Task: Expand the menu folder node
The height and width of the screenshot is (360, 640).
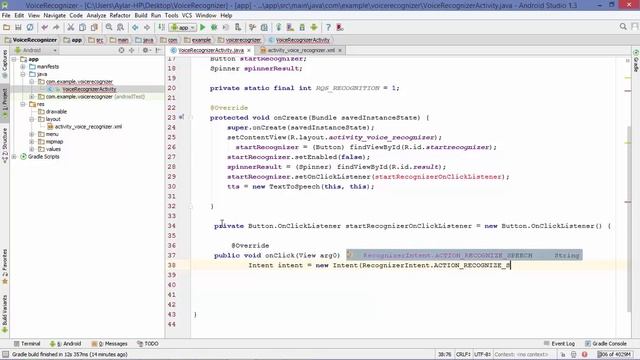Action: (32, 134)
